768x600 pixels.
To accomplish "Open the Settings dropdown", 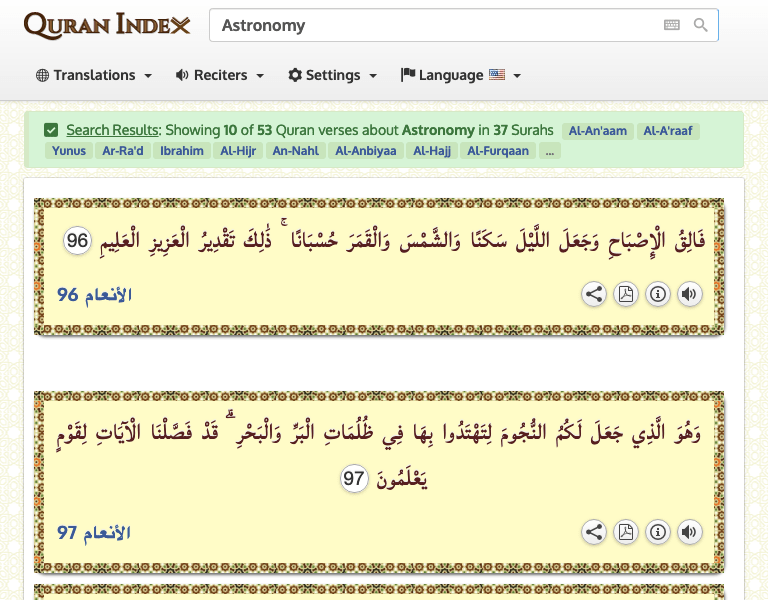I will tap(332, 75).
